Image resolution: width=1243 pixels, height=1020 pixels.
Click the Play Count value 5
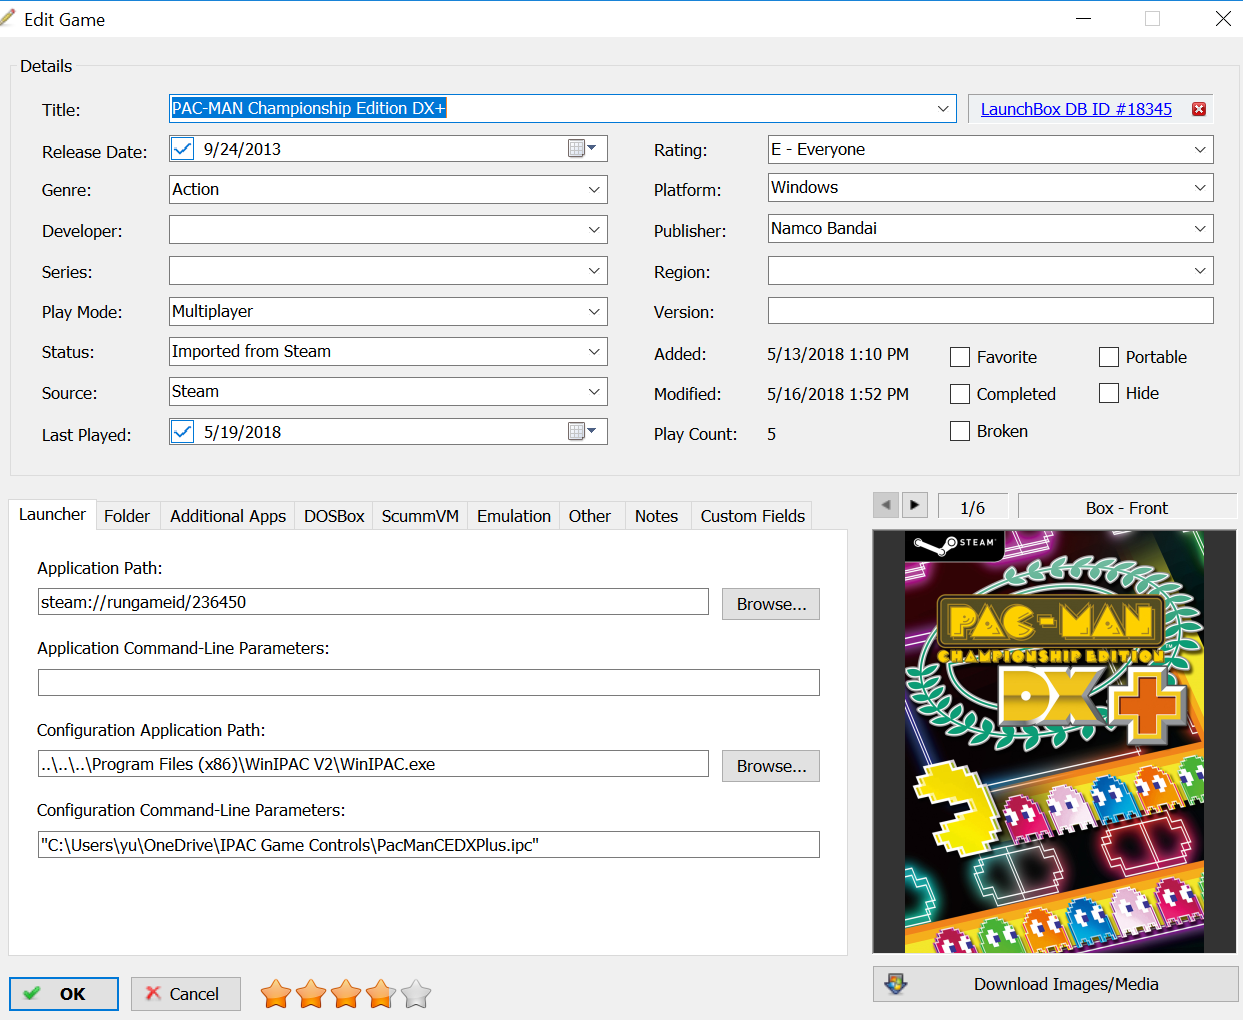772,434
